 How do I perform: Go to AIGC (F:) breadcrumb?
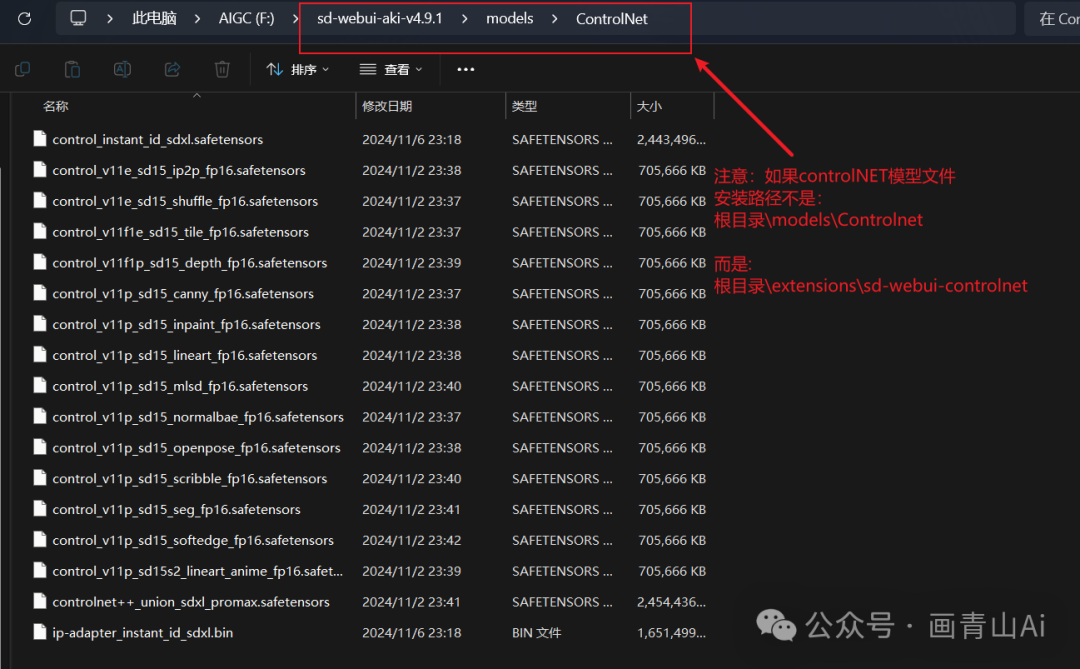point(247,19)
